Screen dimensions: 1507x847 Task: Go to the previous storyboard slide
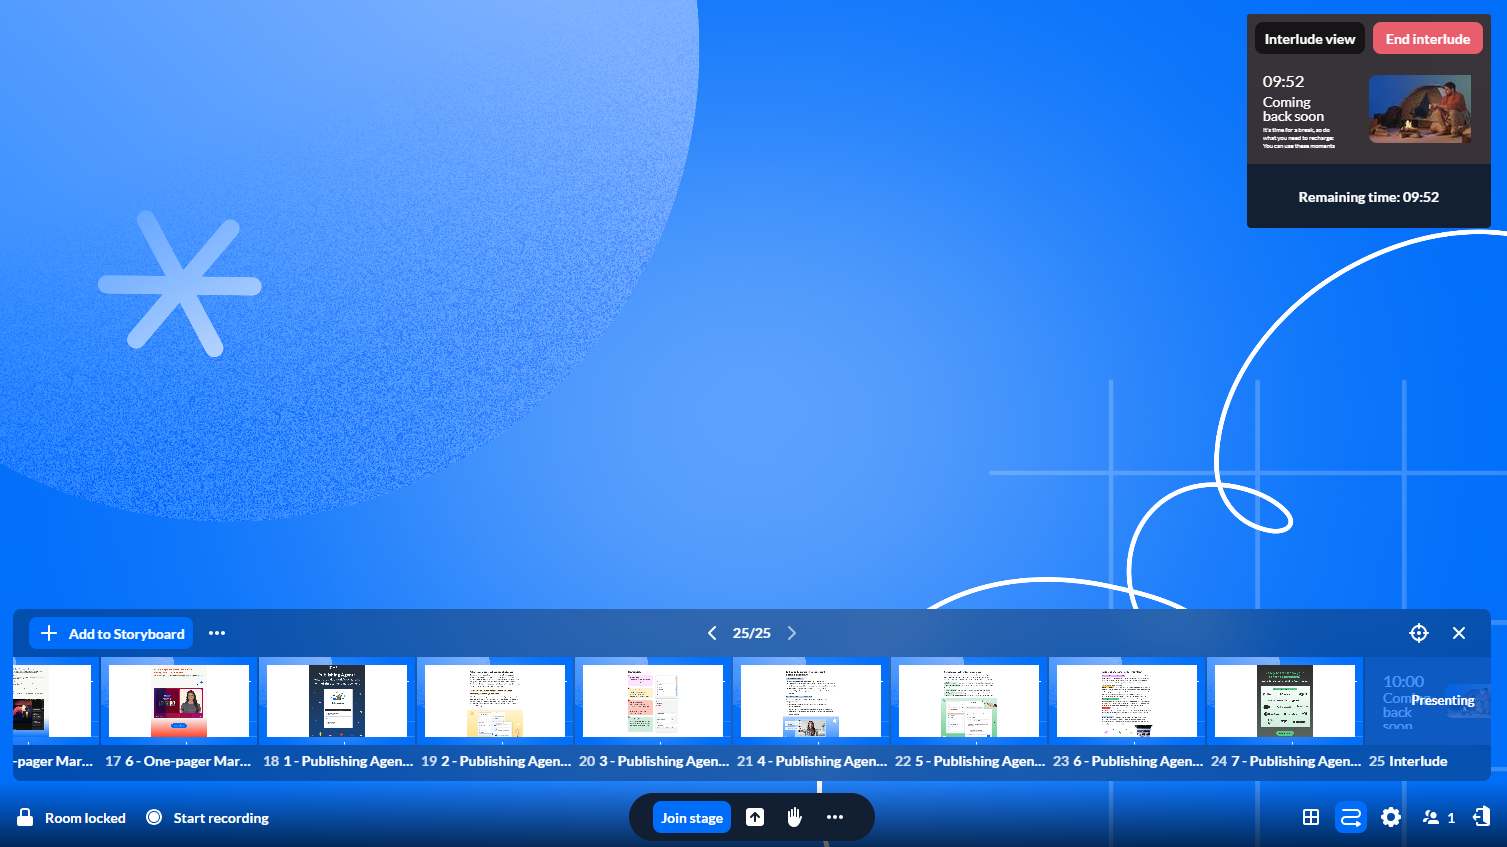coord(712,633)
